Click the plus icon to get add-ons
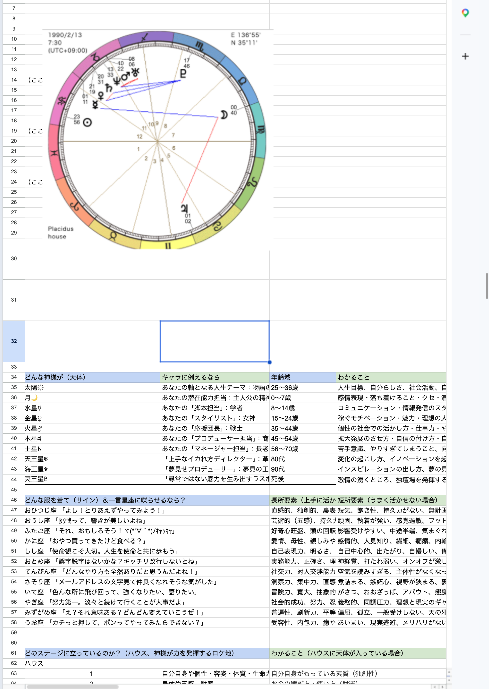 coord(465,56)
